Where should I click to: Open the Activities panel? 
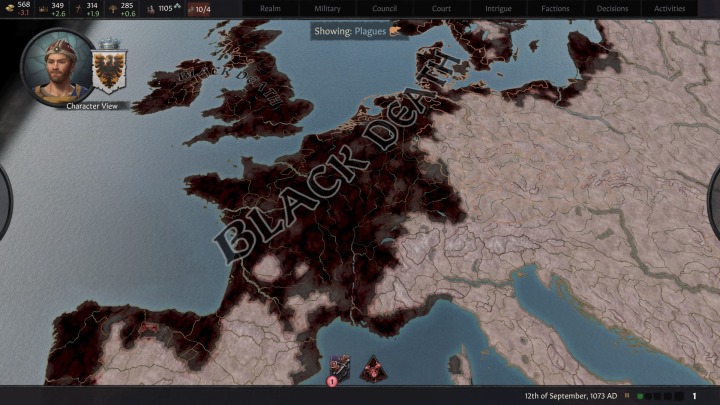coord(669,9)
